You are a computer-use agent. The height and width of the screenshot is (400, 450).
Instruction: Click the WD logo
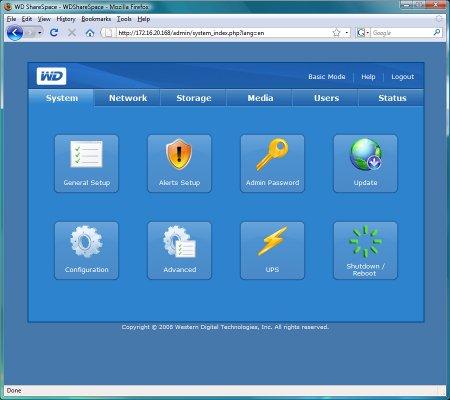[x=51, y=76]
